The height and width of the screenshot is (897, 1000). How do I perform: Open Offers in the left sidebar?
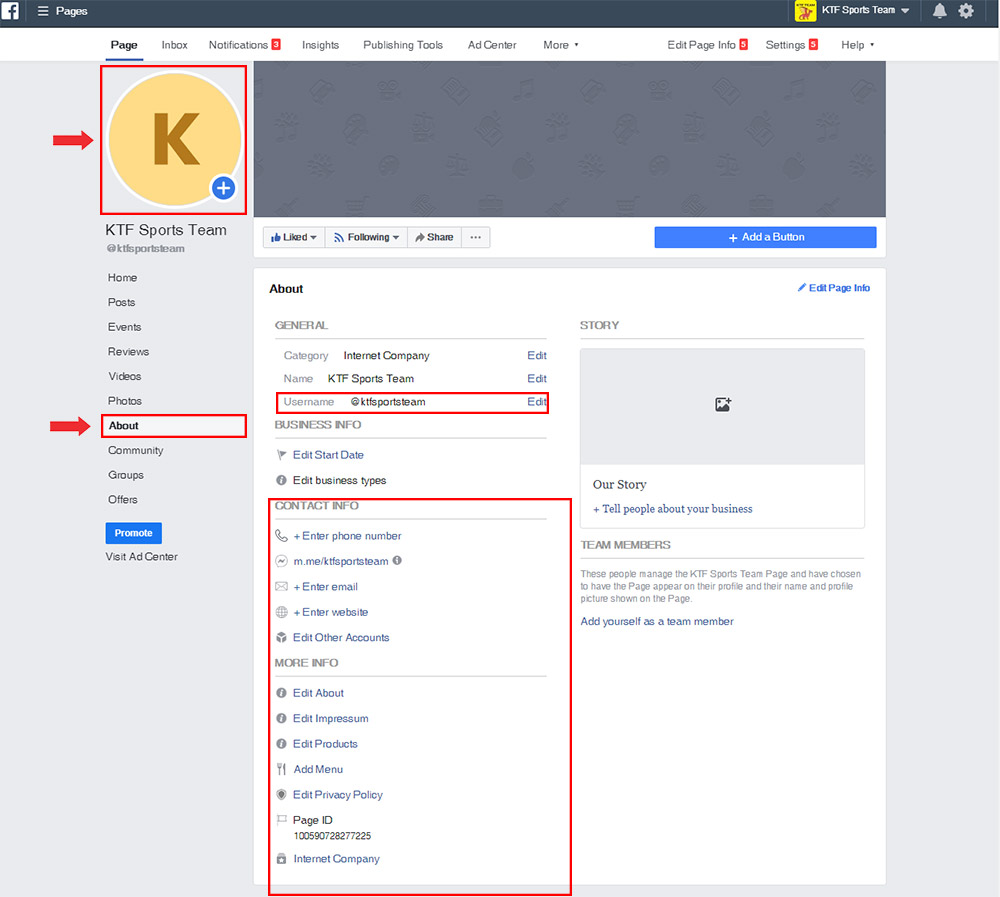tap(122, 500)
